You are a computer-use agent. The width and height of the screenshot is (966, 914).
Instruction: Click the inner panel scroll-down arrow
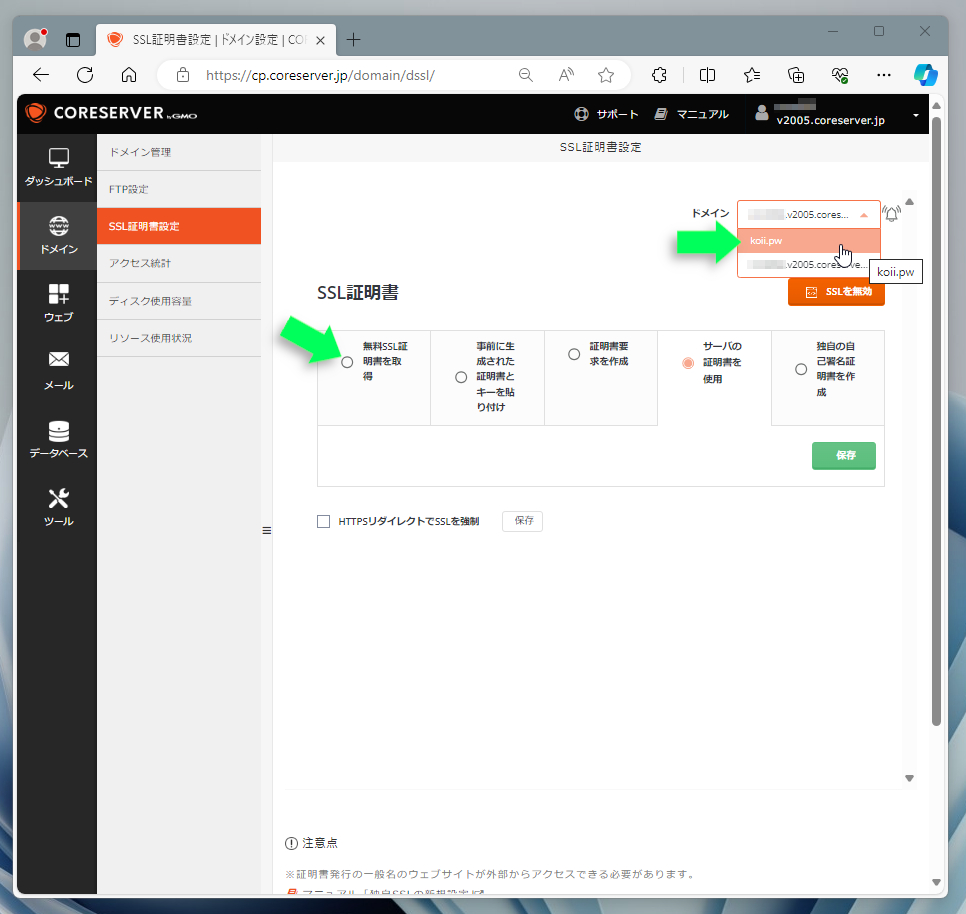tap(909, 779)
